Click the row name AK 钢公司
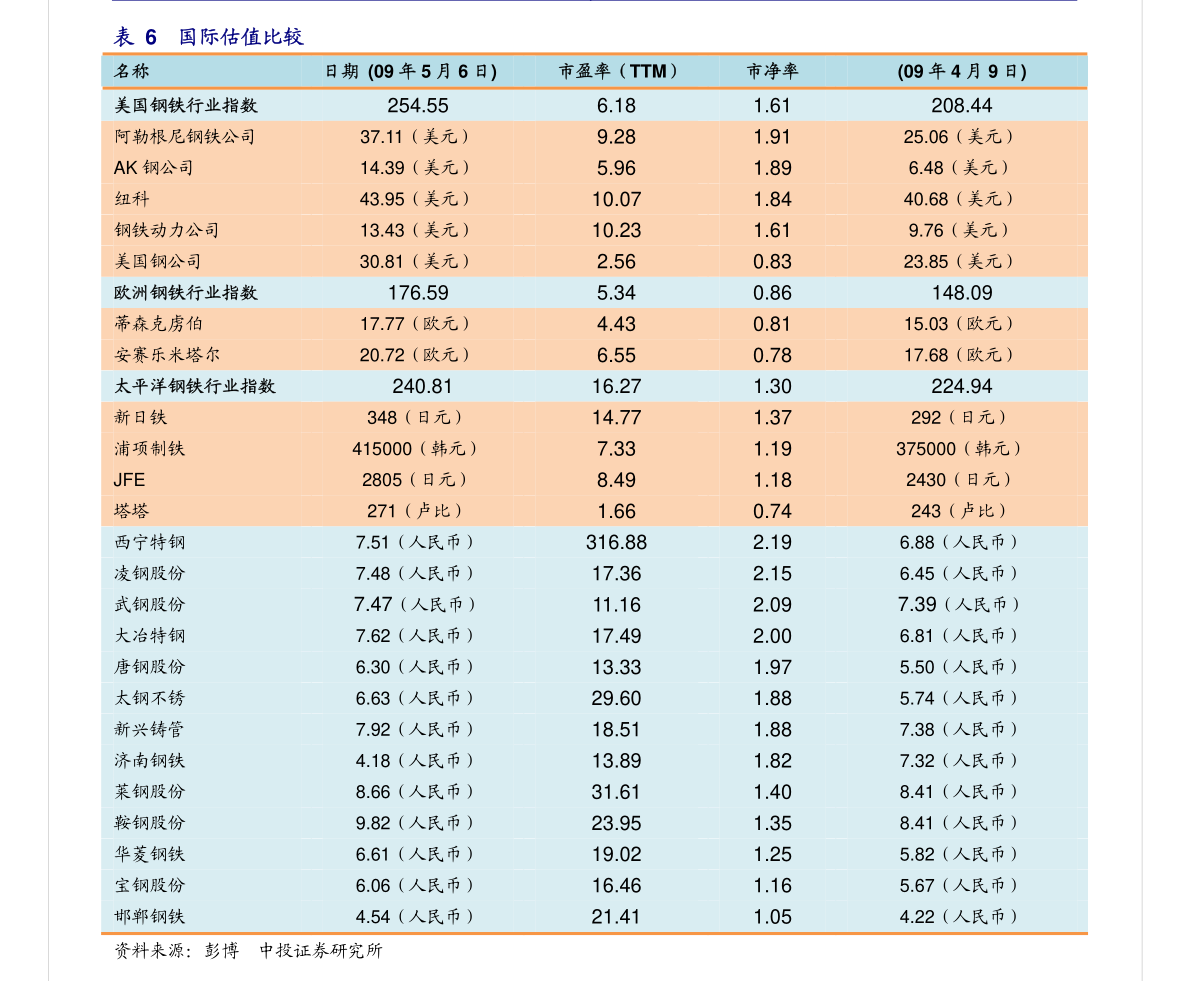 tap(153, 168)
